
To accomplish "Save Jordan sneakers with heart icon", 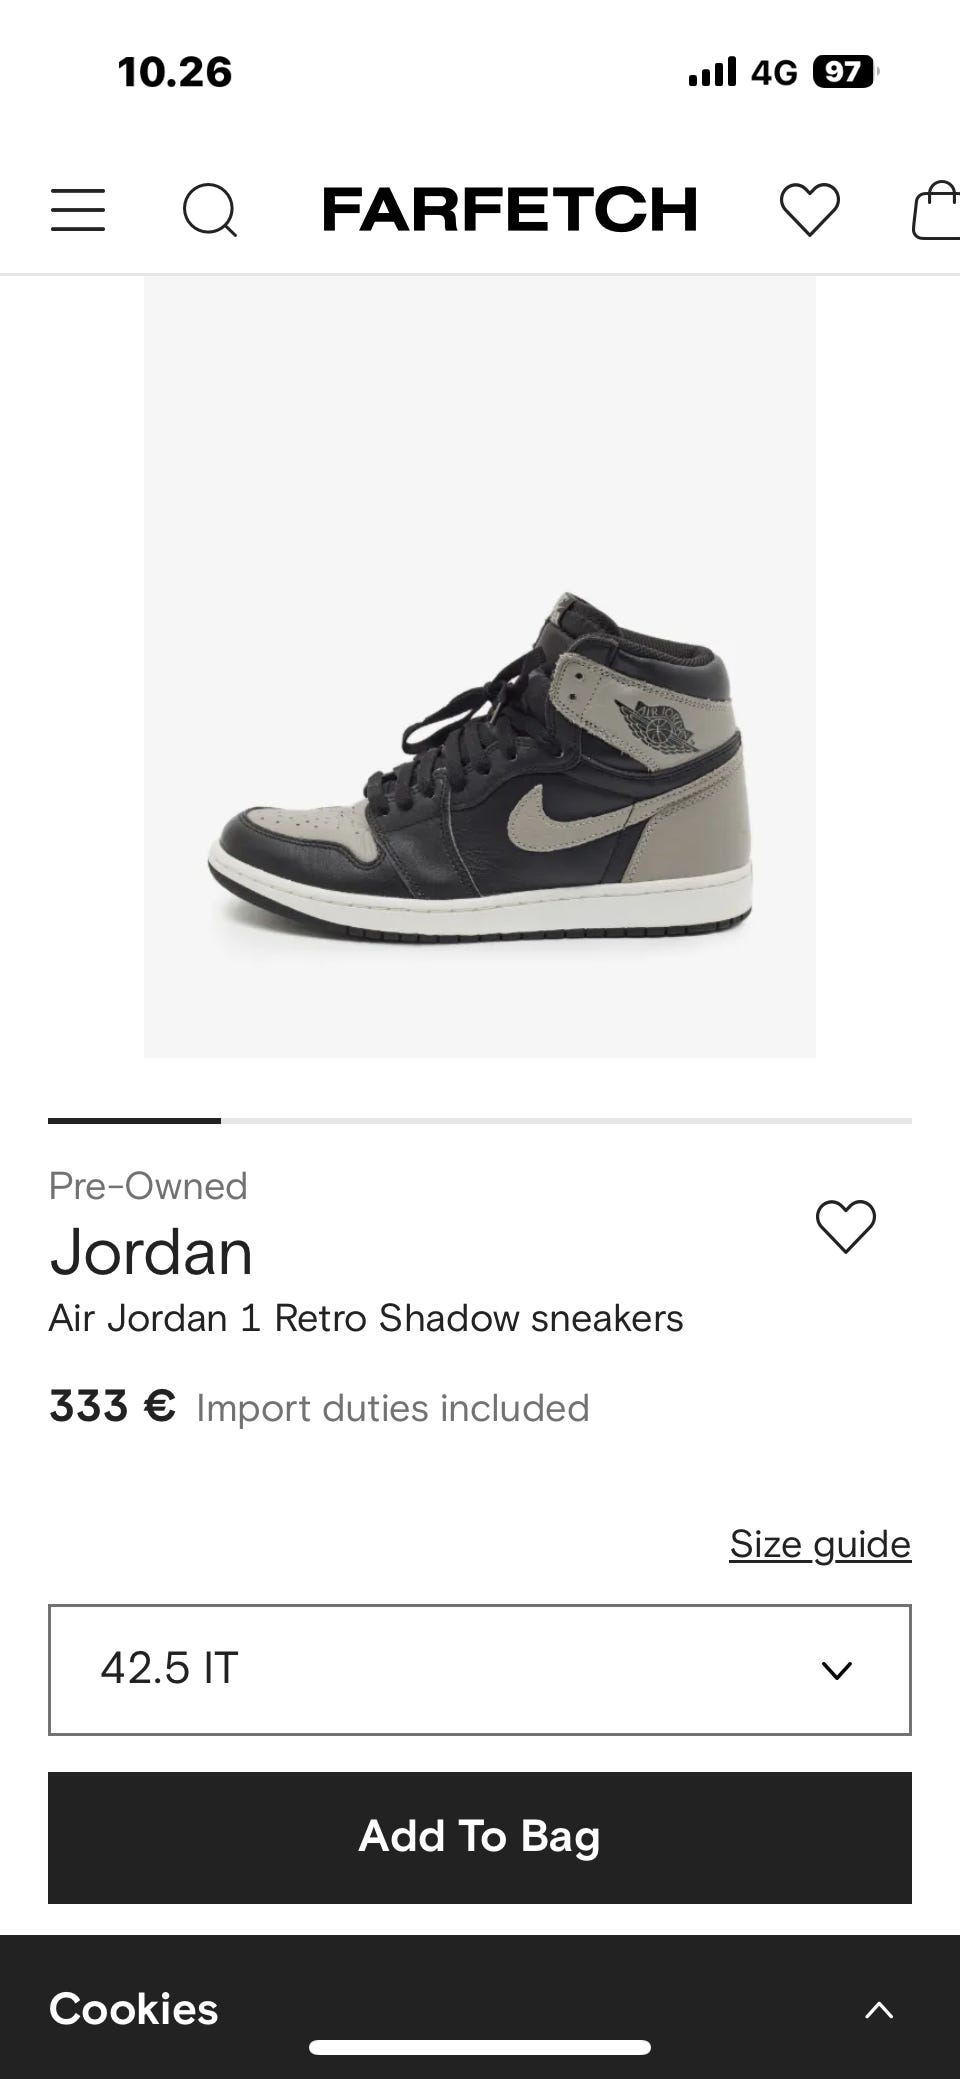I will pos(846,1226).
